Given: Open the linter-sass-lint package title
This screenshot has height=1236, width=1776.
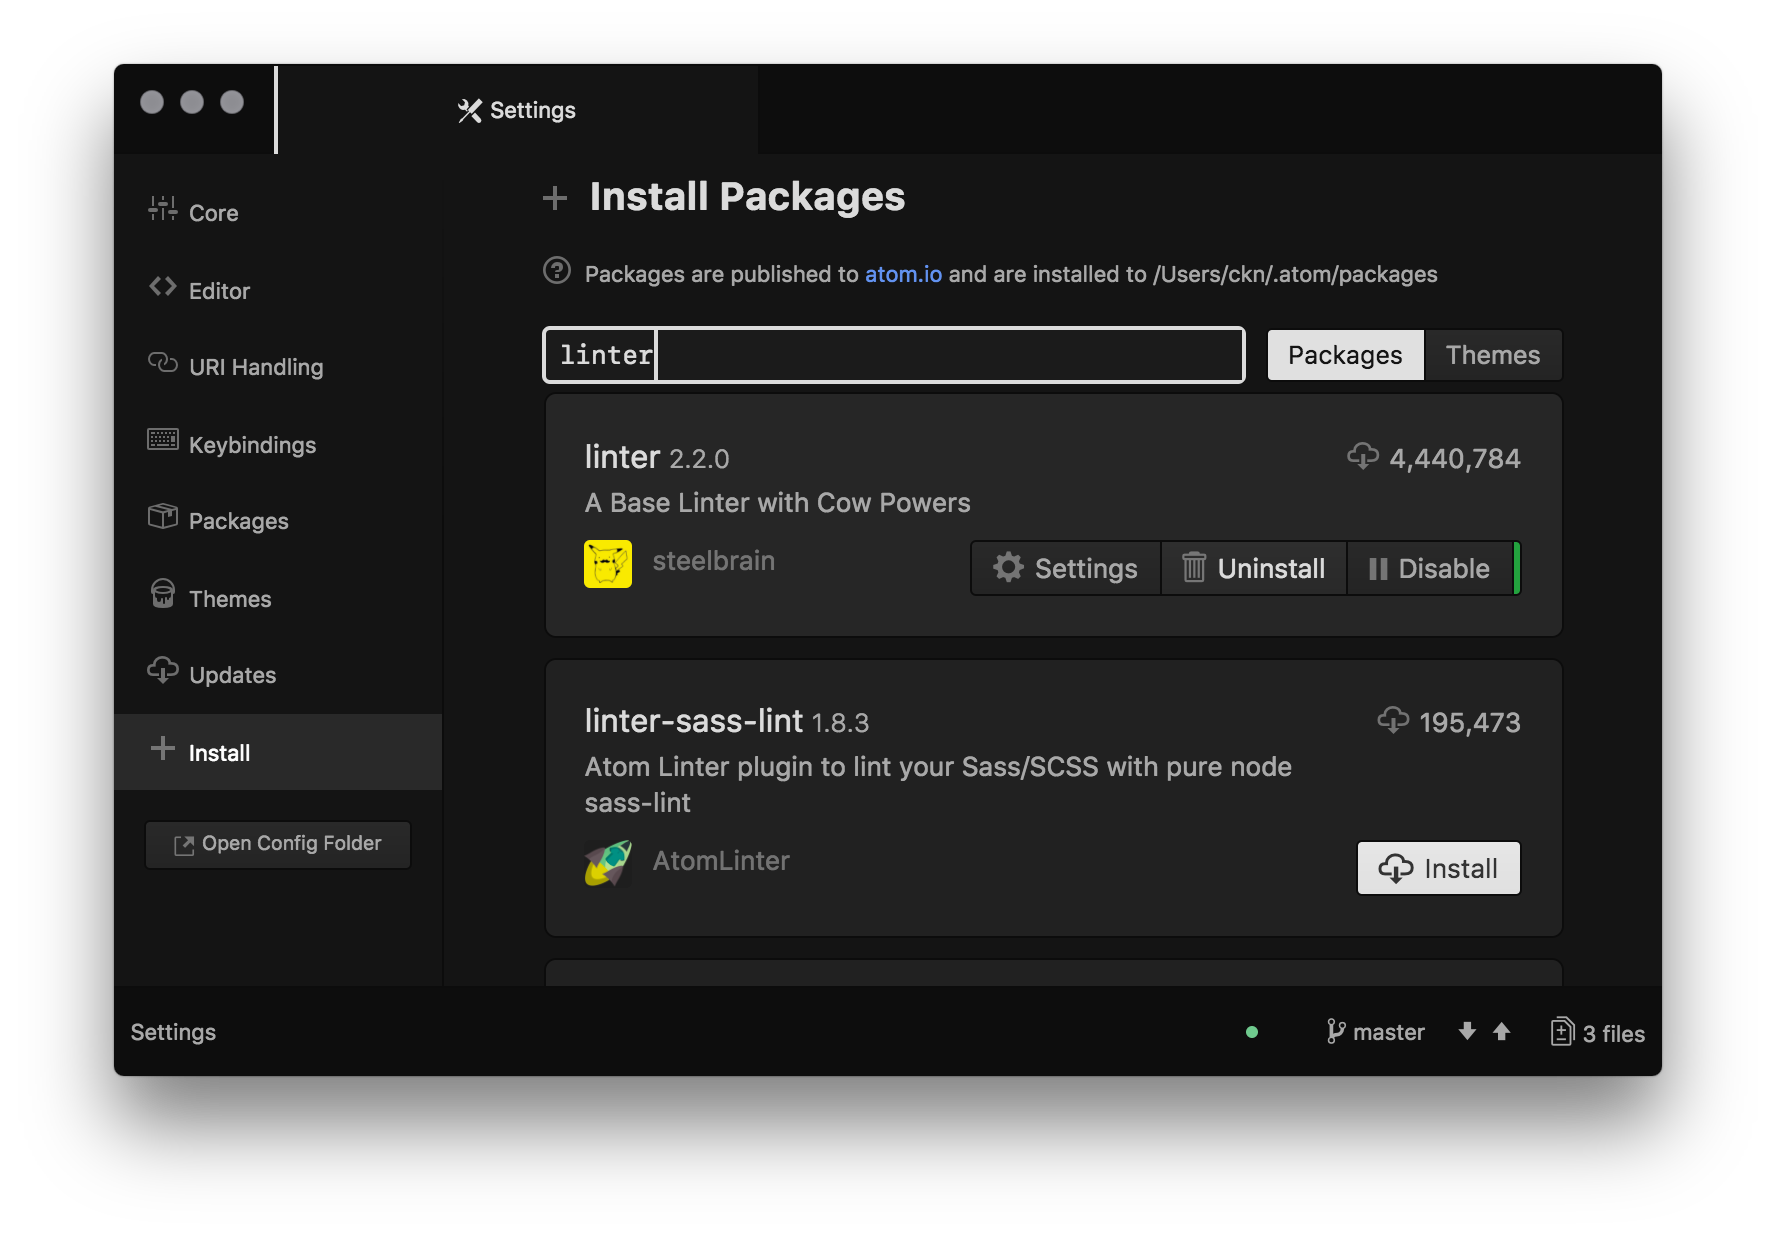Looking at the screenshot, I should (x=693, y=721).
